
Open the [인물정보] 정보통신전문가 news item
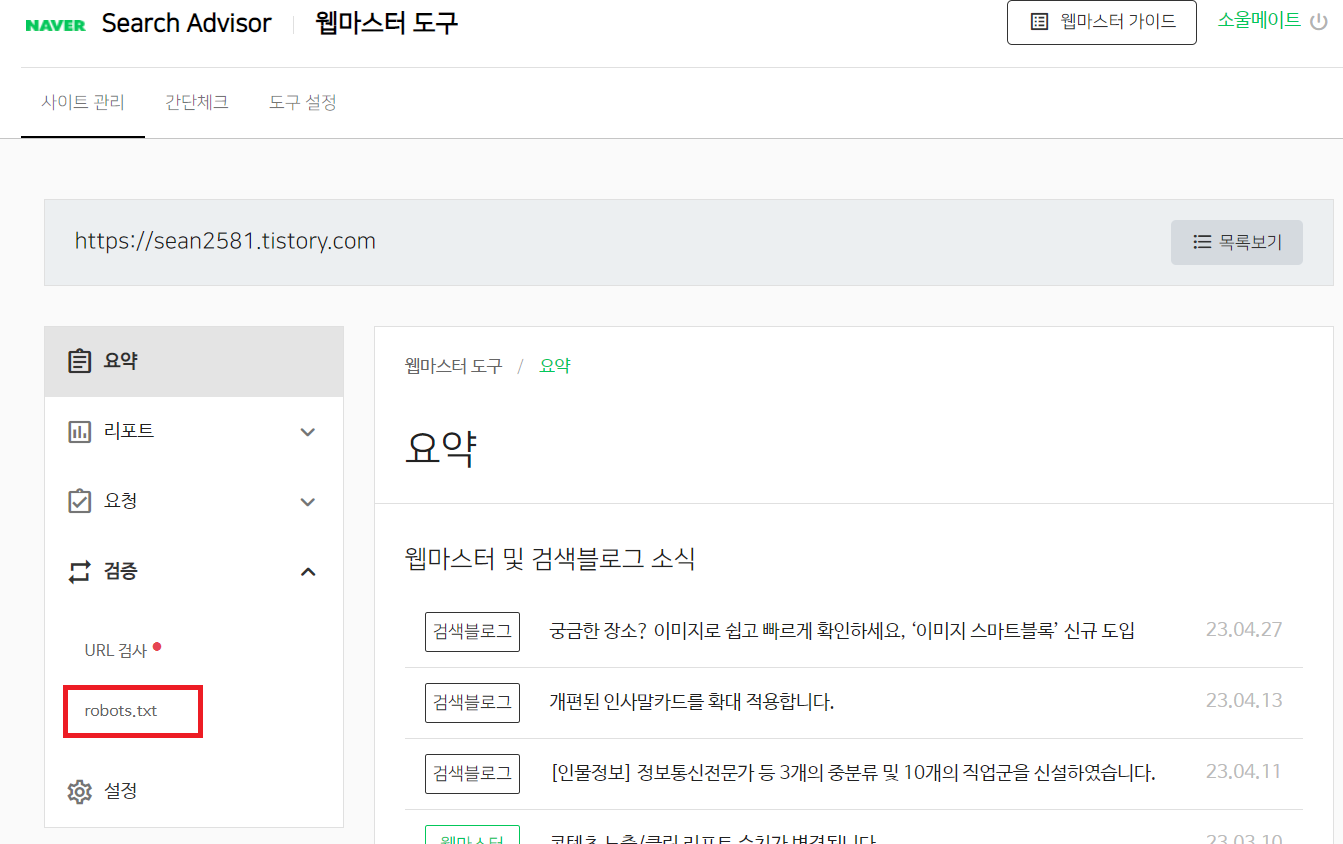click(x=853, y=773)
